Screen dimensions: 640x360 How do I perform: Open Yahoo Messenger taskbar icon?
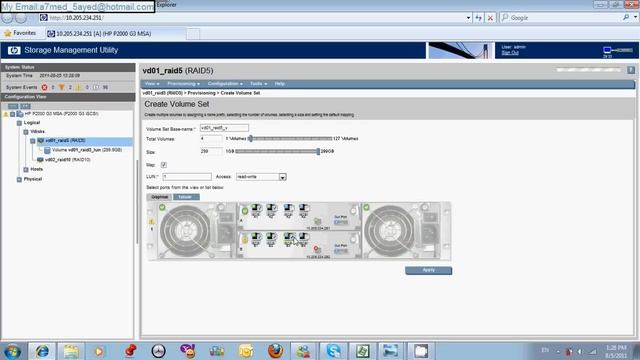187,351
